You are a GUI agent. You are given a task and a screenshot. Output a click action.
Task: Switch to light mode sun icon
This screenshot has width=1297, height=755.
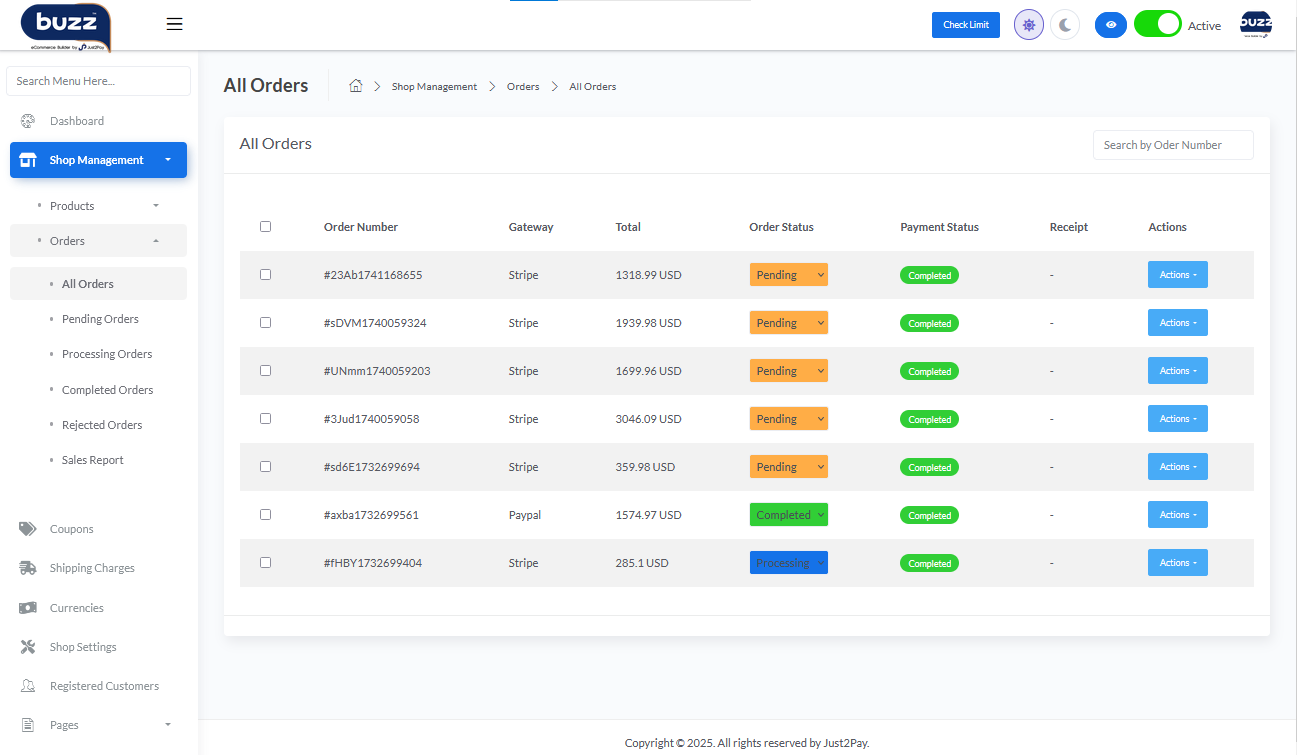1028,25
